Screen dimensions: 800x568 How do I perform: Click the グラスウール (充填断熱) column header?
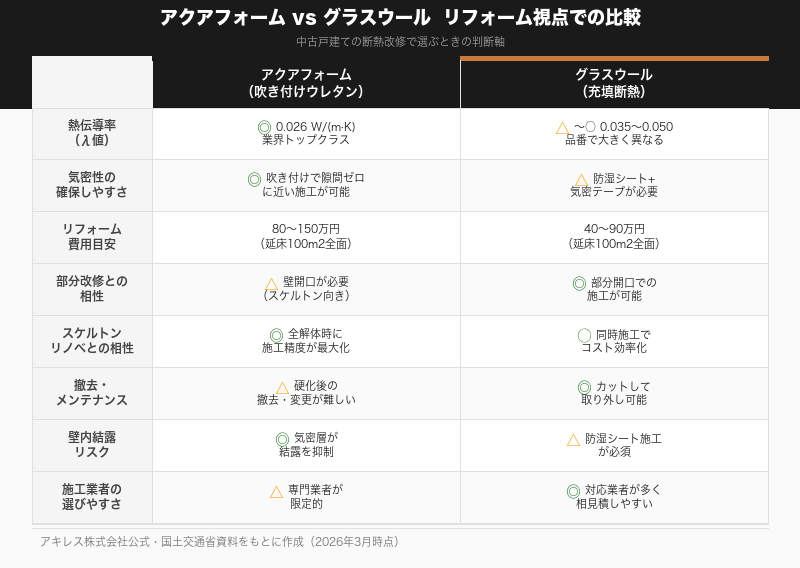coord(614,83)
